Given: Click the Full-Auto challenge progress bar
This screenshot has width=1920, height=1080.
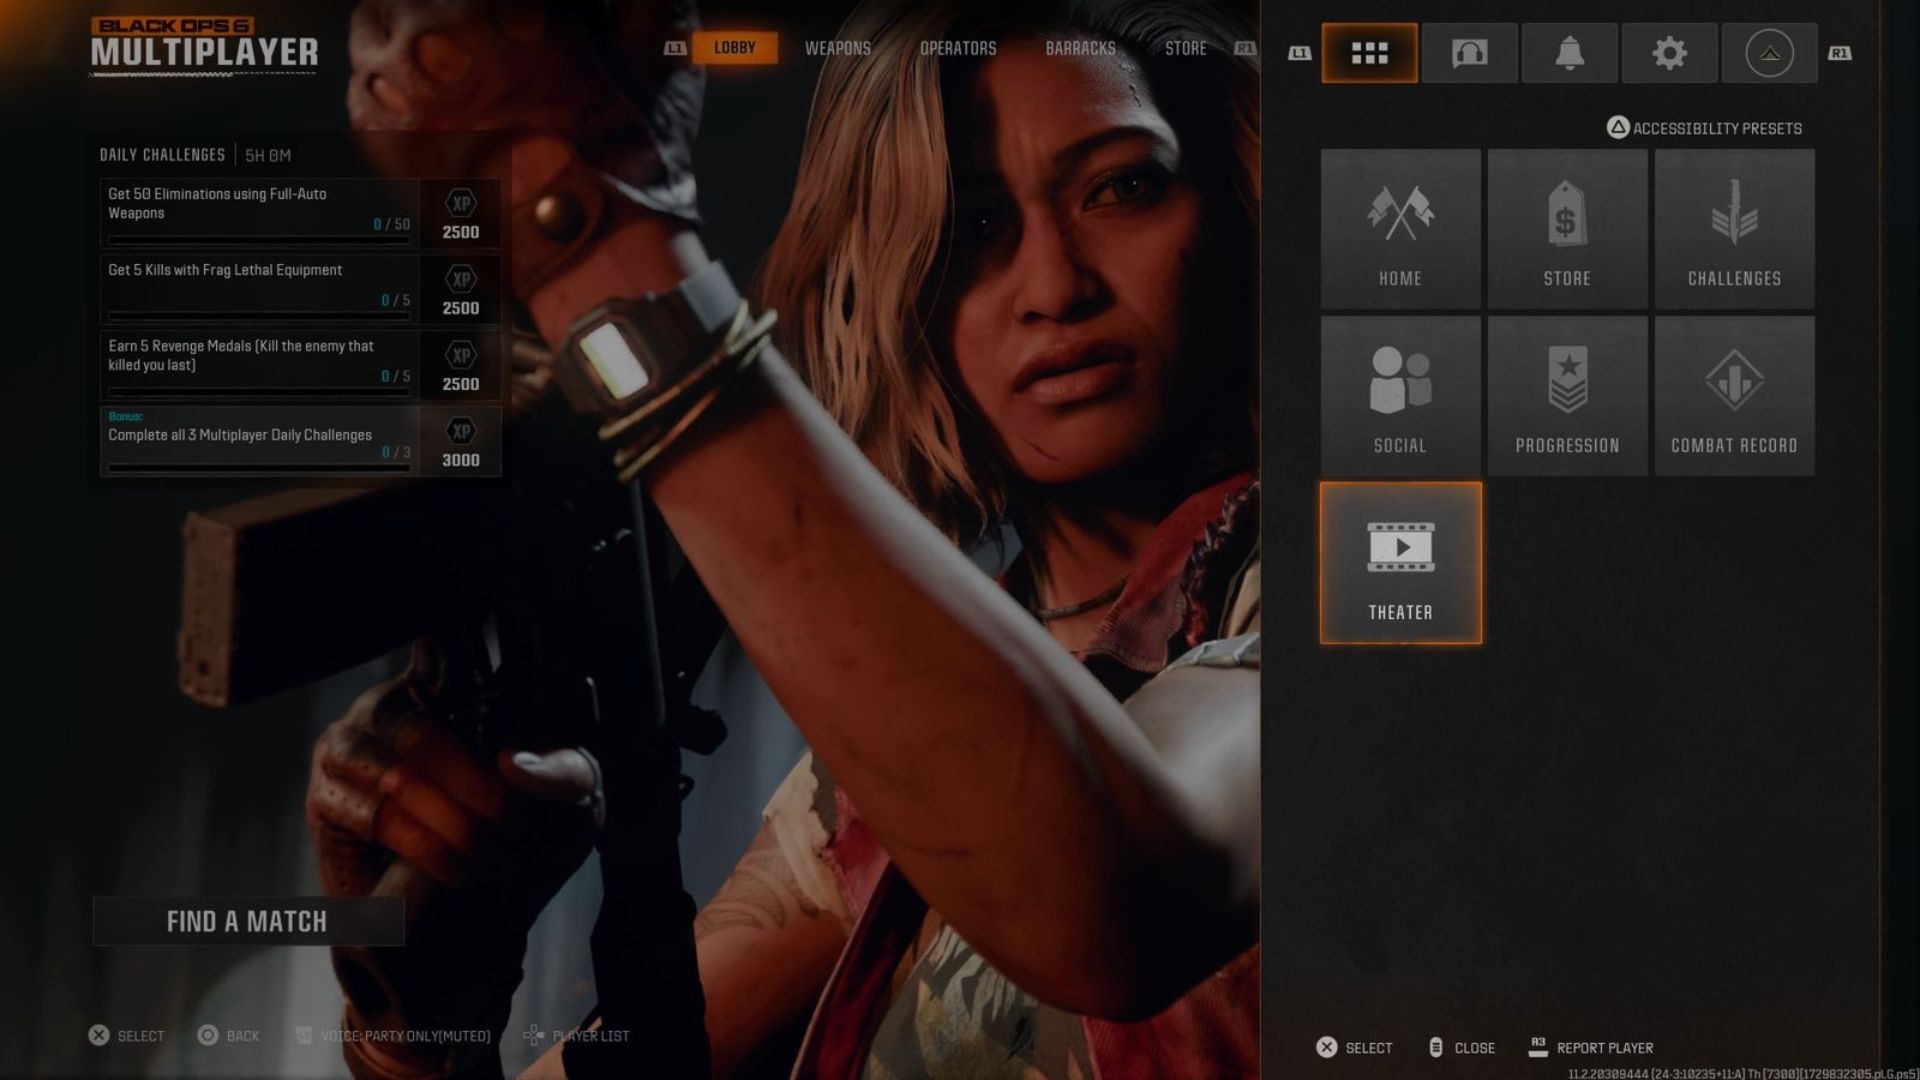Looking at the screenshot, I should click(259, 240).
